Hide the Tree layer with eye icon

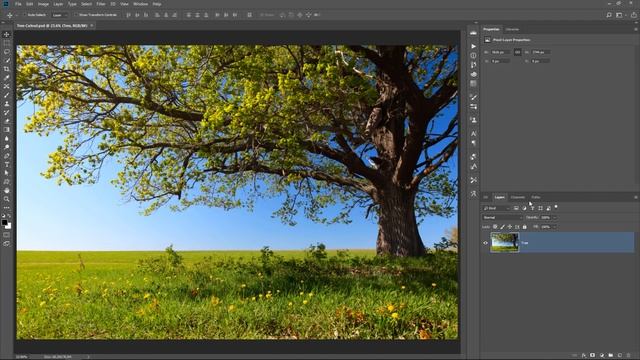click(x=485, y=243)
